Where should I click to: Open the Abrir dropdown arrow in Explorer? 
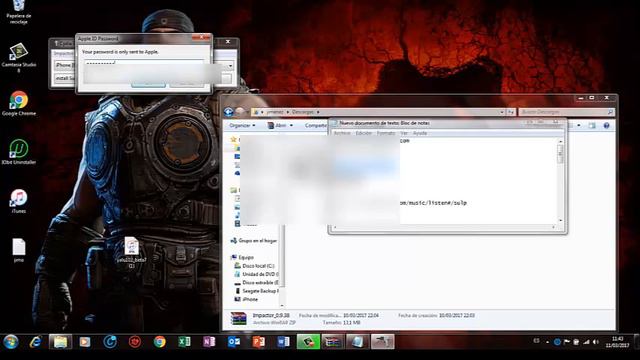291,125
